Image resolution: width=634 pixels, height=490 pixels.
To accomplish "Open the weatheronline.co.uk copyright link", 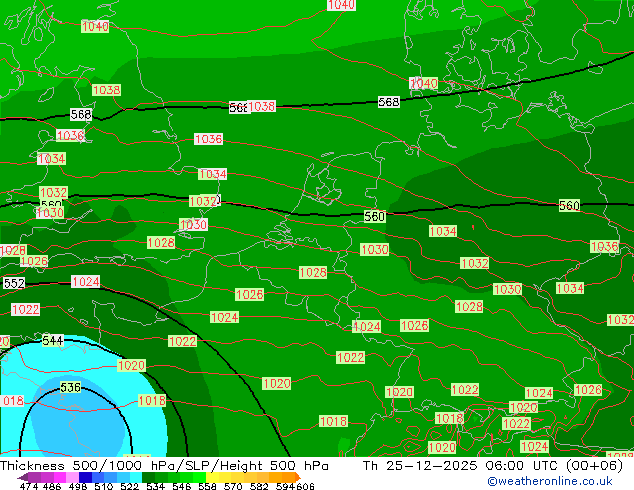I will click(x=550, y=481).
